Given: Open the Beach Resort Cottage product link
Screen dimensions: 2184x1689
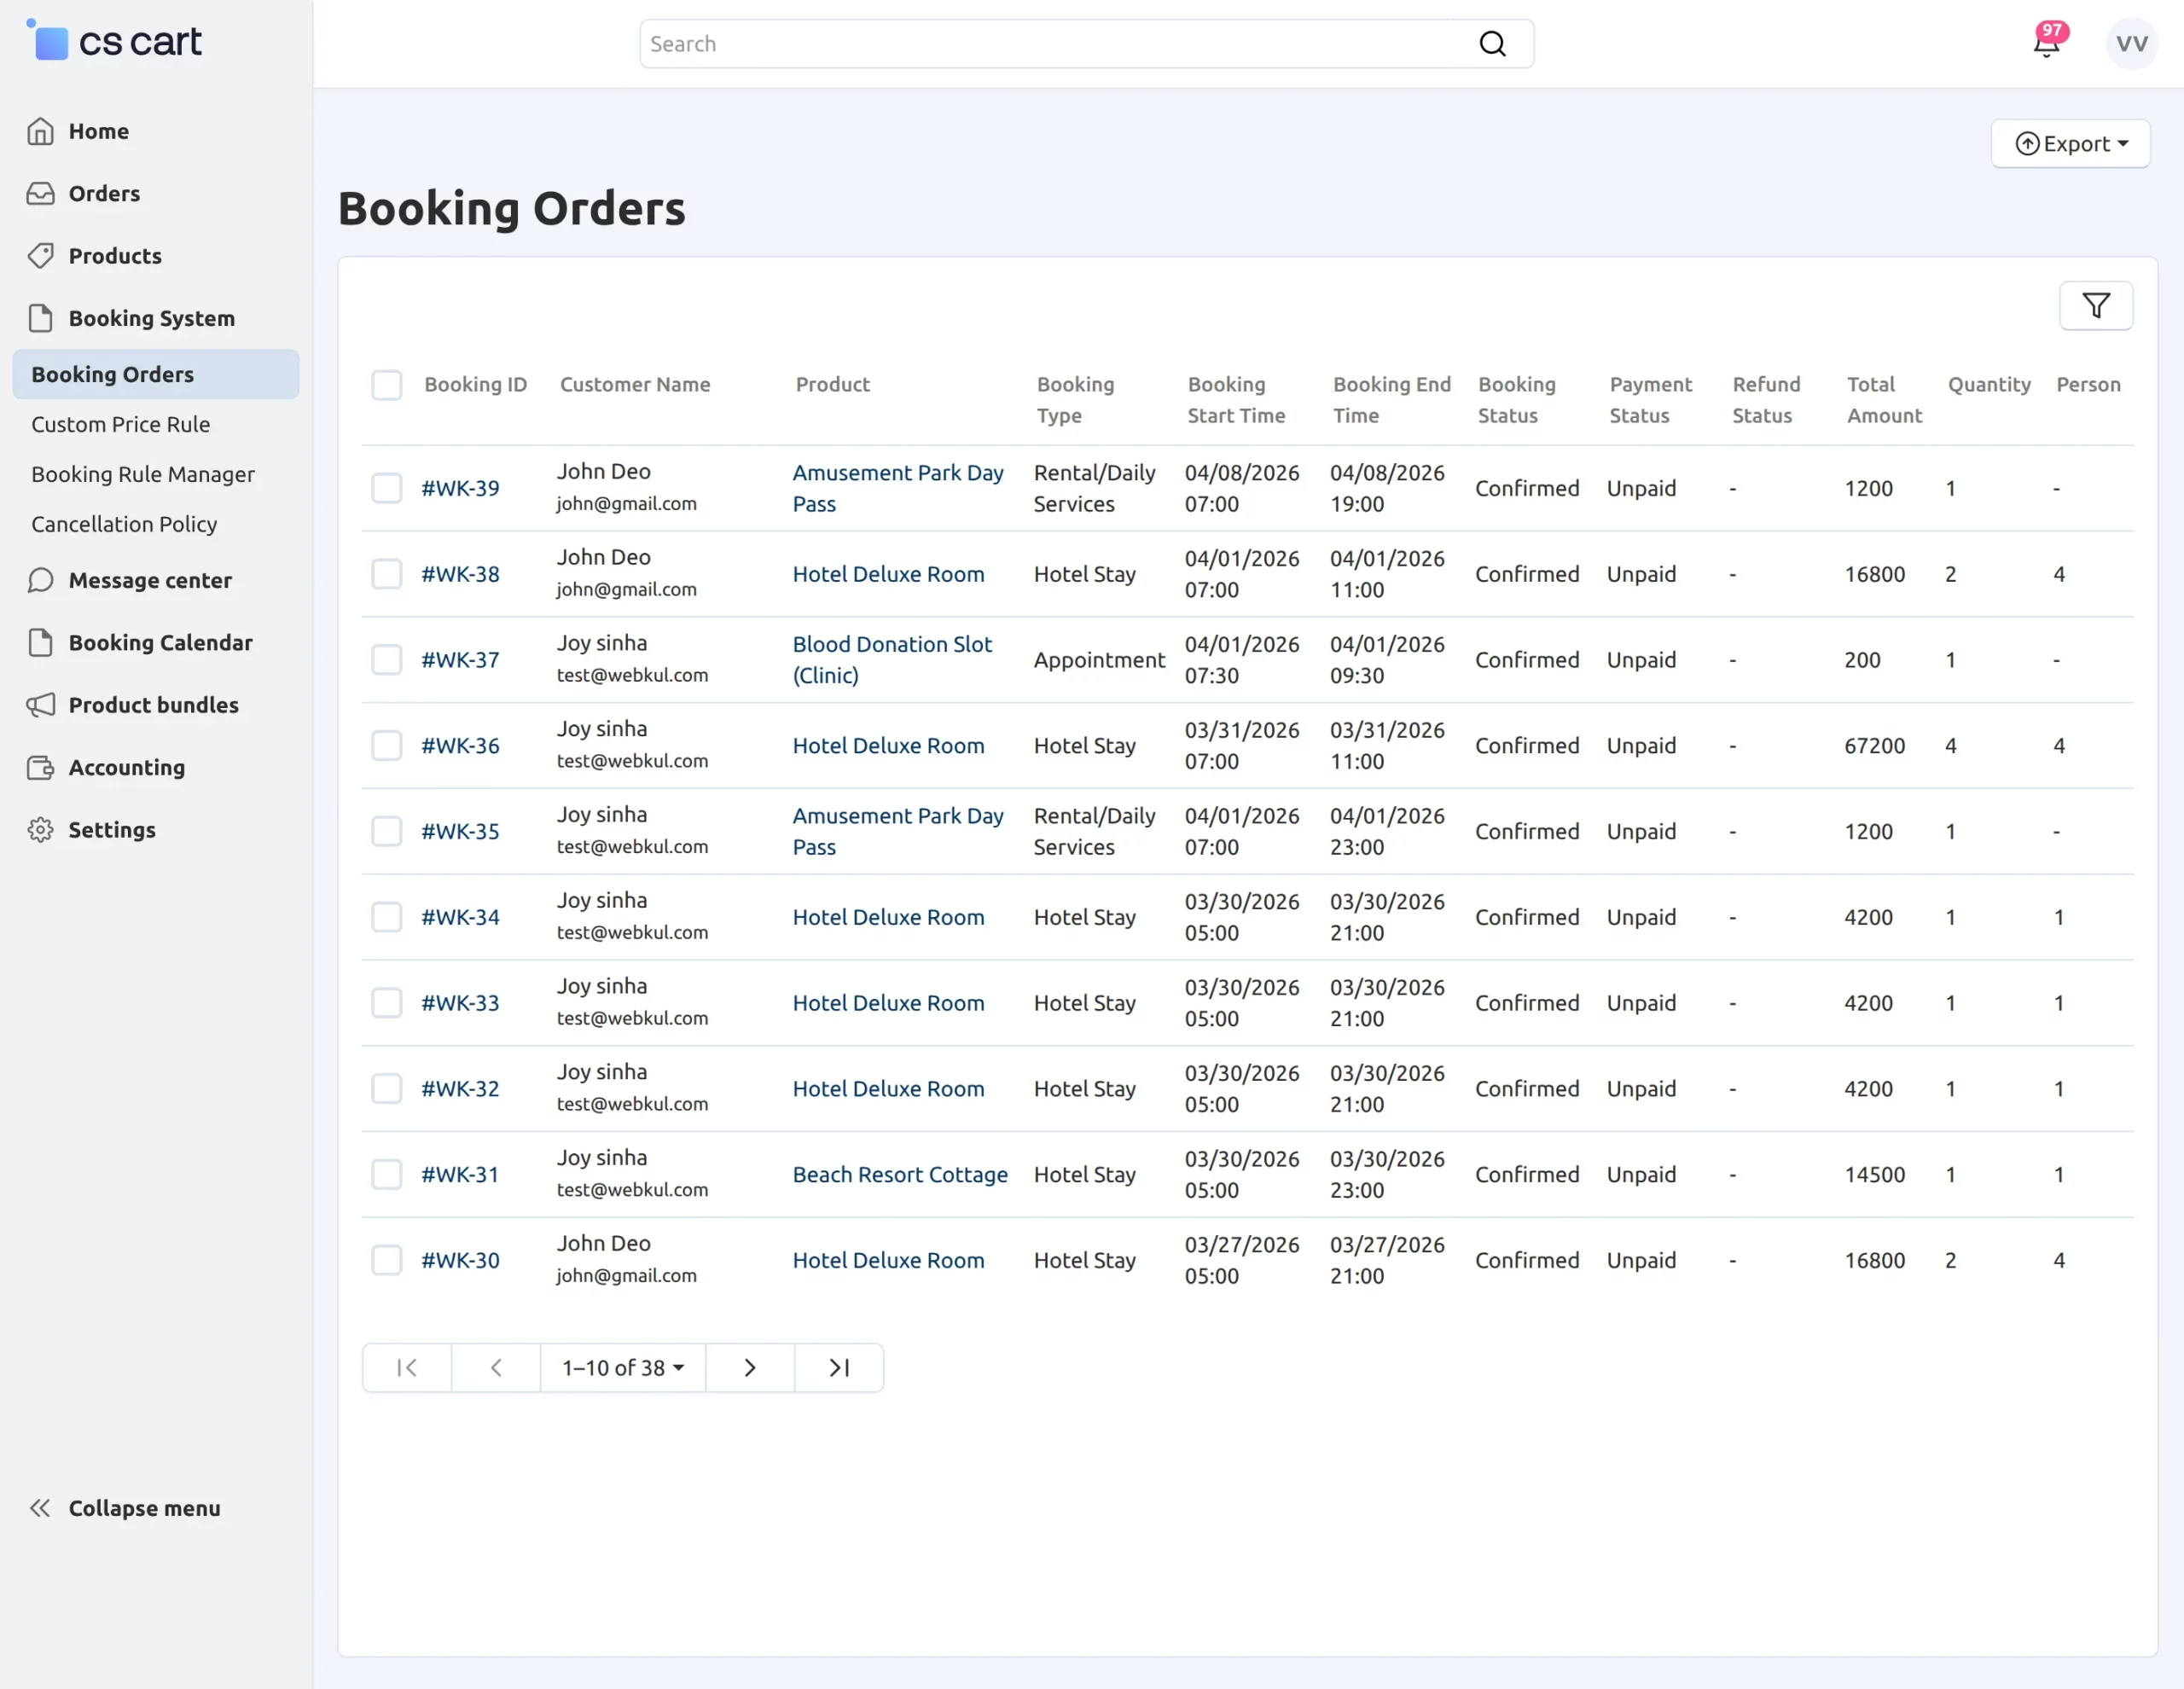Looking at the screenshot, I should [900, 1174].
